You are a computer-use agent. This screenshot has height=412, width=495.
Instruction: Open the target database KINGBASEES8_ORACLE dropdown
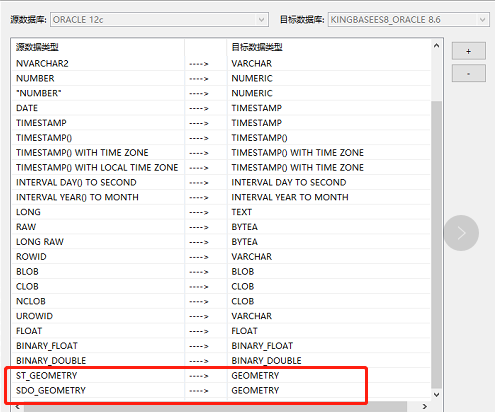pyautogui.click(x=409, y=20)
